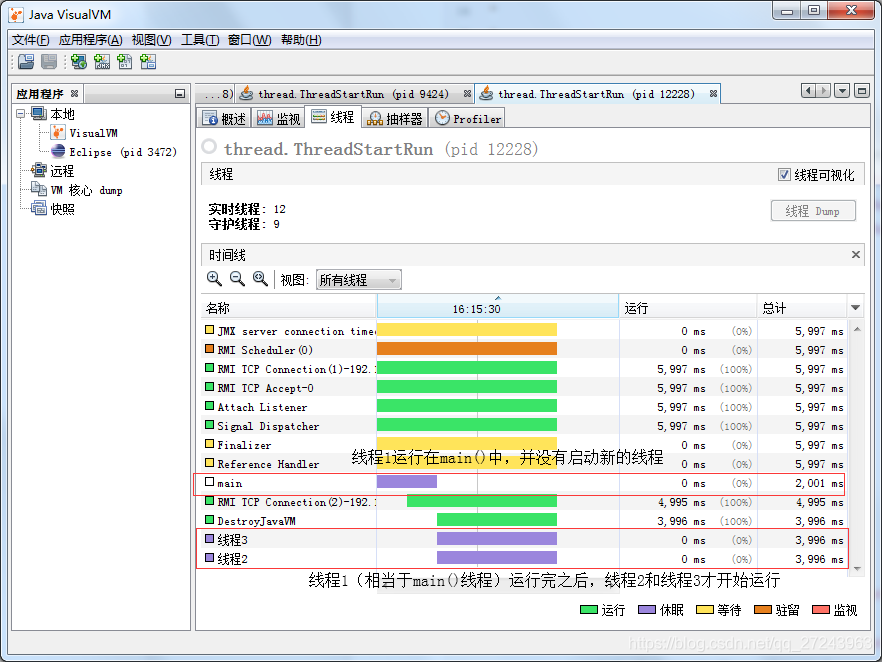Click the Load snapshot toolbar icon
Screen dimensions: 882x662
(26, 62)
